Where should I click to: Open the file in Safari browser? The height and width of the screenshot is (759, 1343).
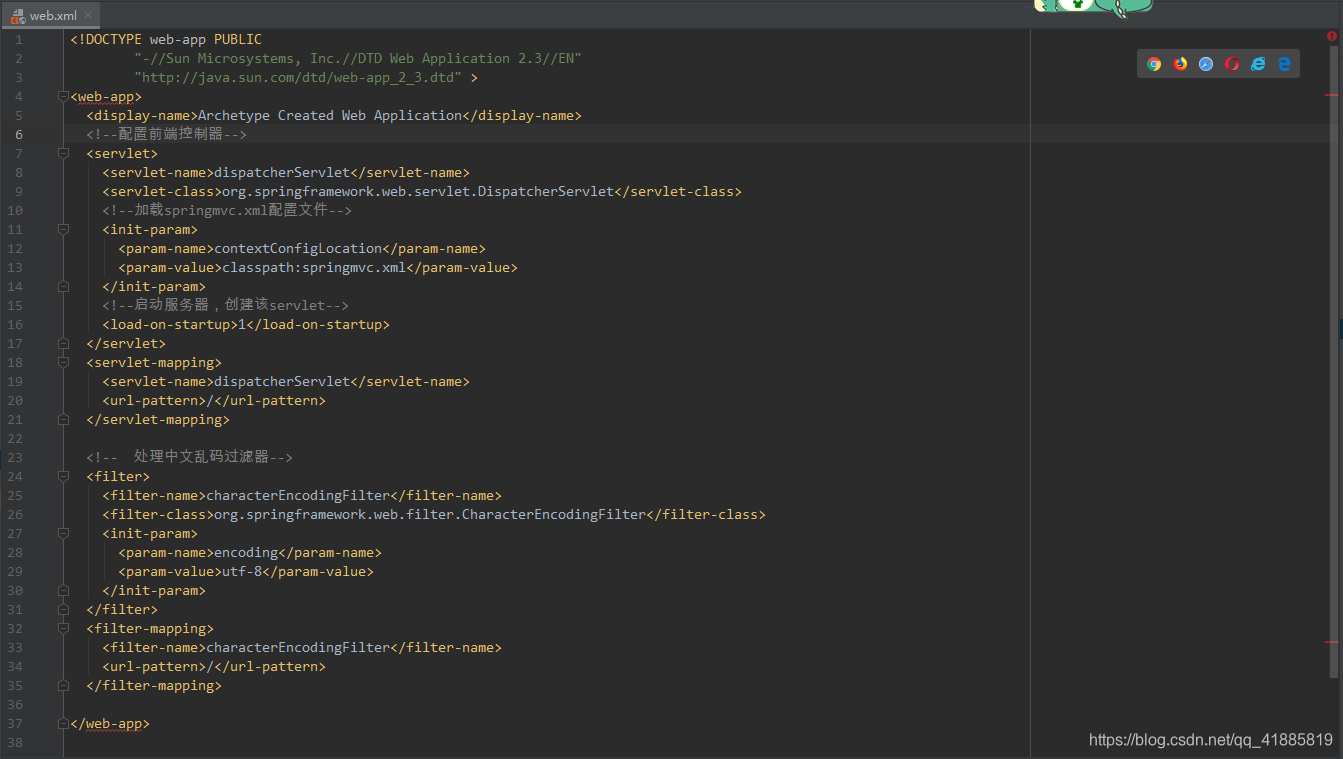coord(1206,63)
